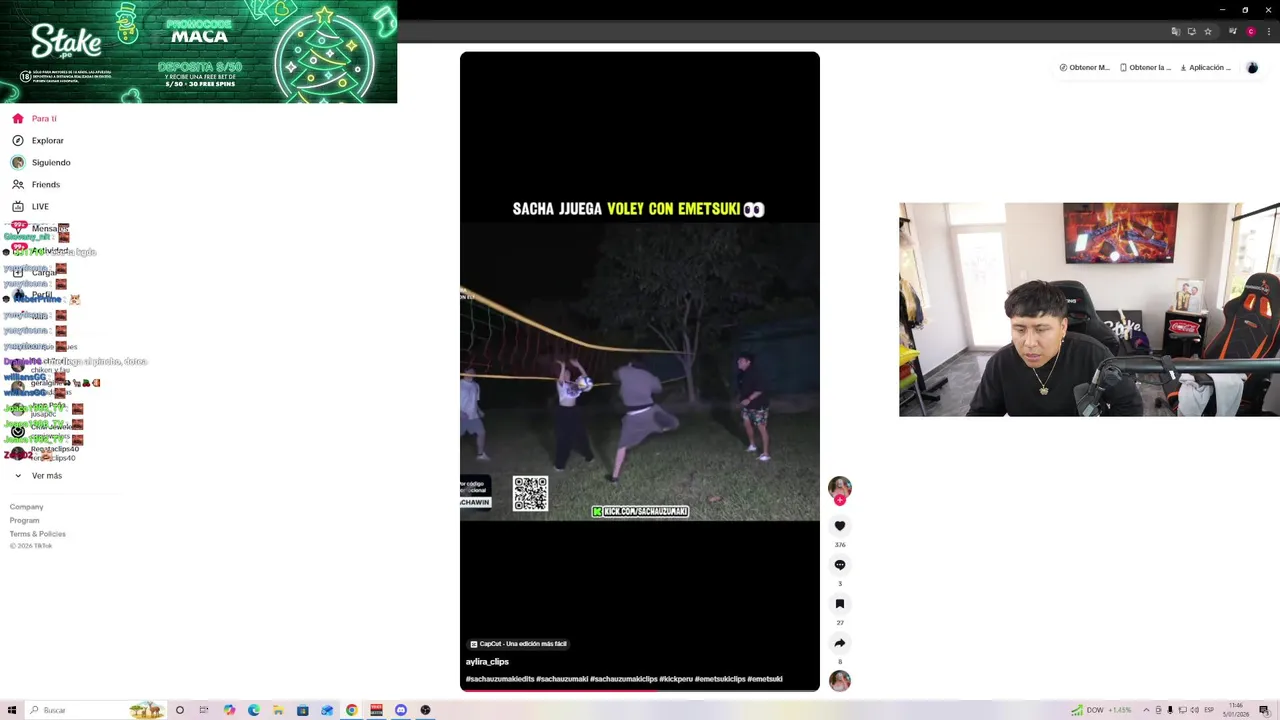
Task: Click the Obtener M... button
Action: pos(1084,68)
